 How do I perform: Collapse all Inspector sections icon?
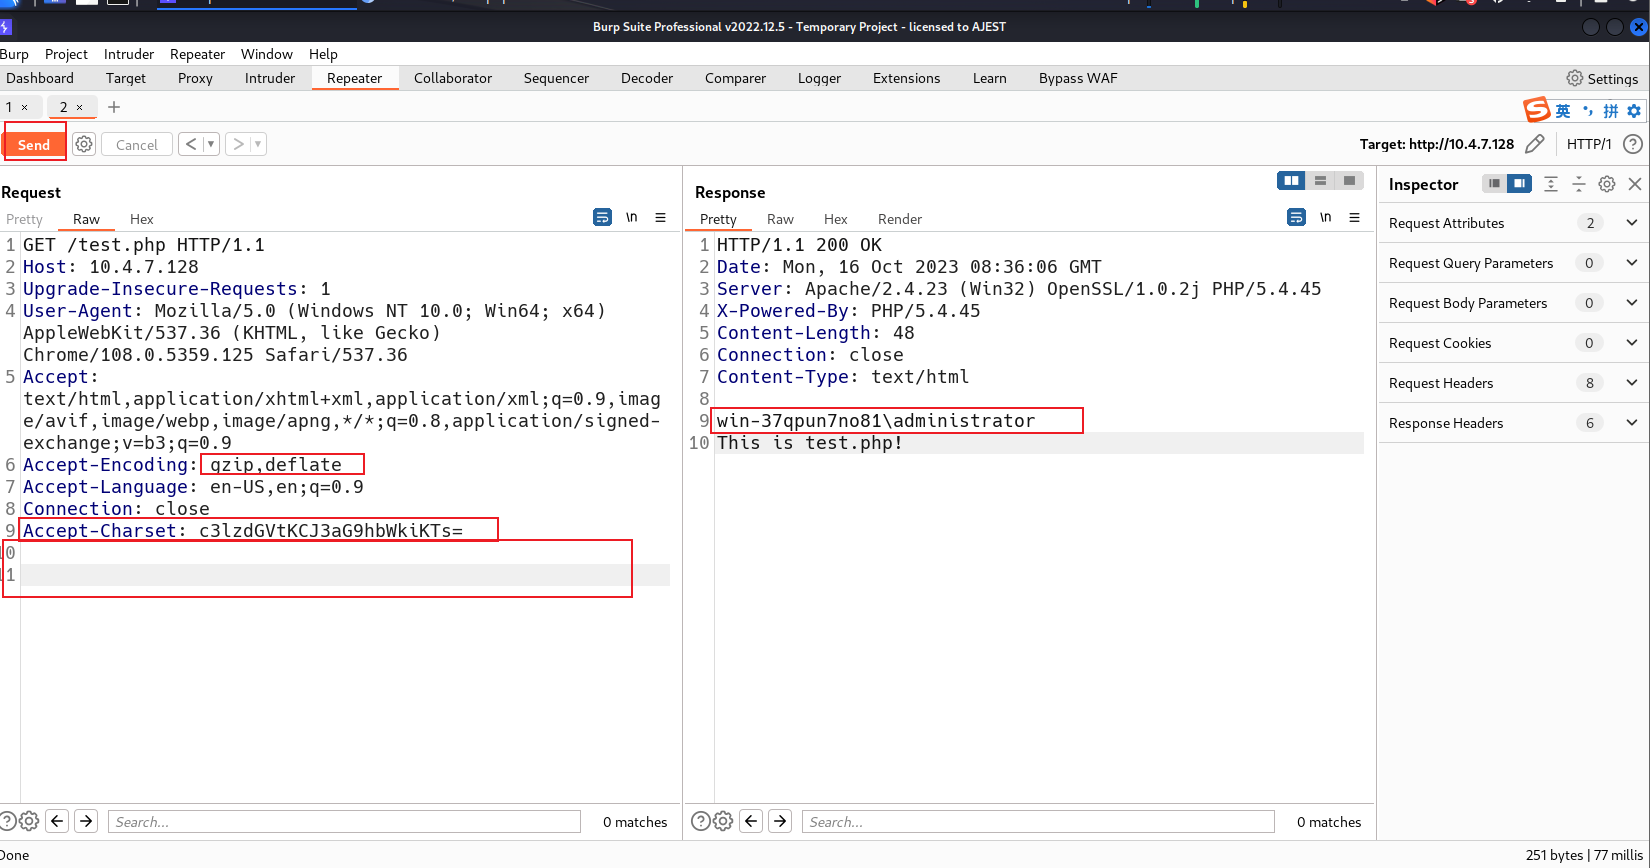1579,184
